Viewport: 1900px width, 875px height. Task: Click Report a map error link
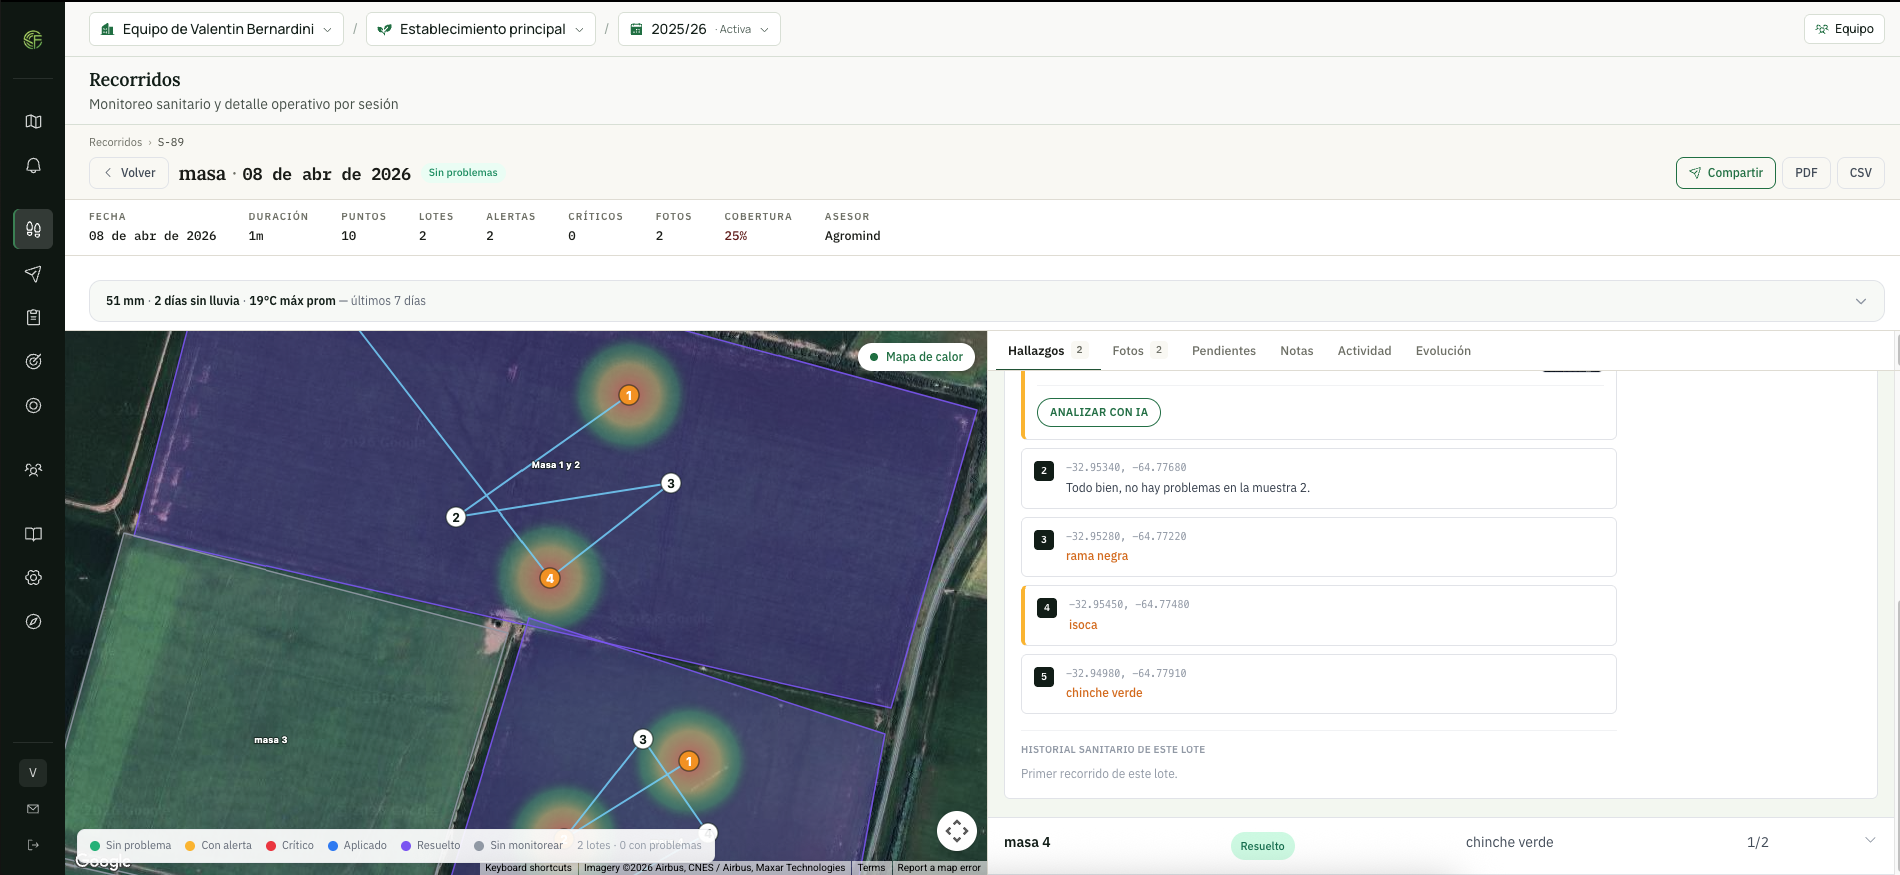point(939,868)
